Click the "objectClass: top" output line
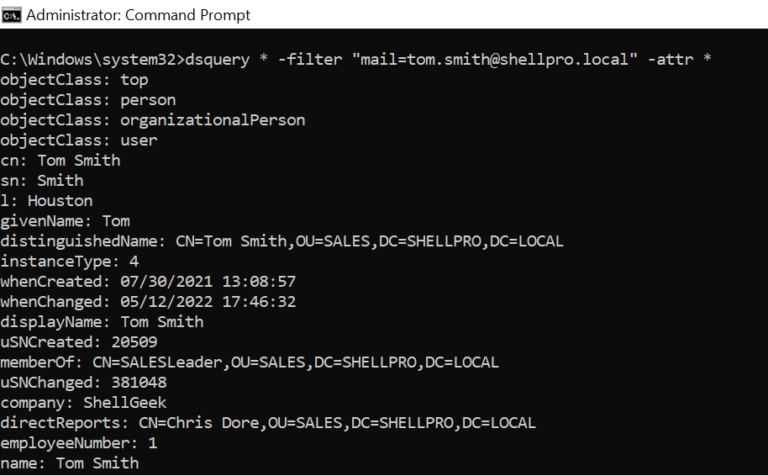 [x=73, y=79]
